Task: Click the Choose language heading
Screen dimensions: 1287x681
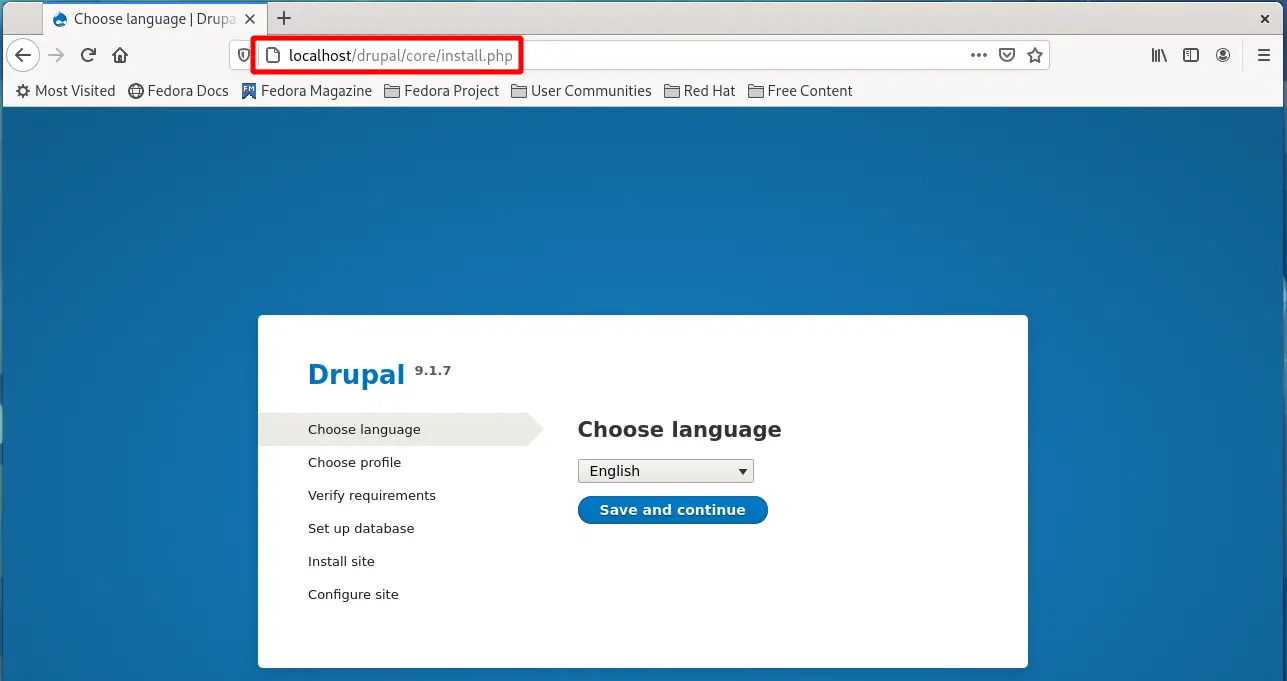Action: pyautogui.click(x=680, y=430)
